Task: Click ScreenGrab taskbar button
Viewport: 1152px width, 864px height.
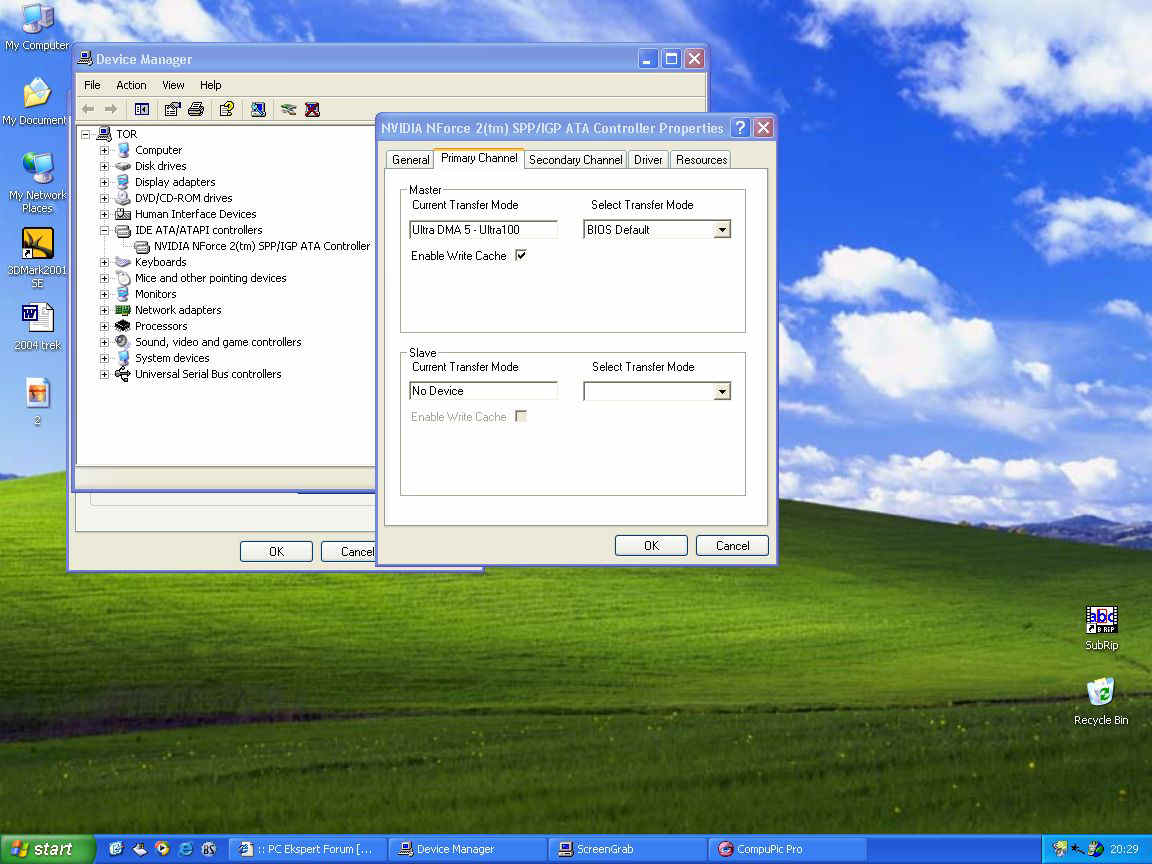Action: (x=627, y=849)
